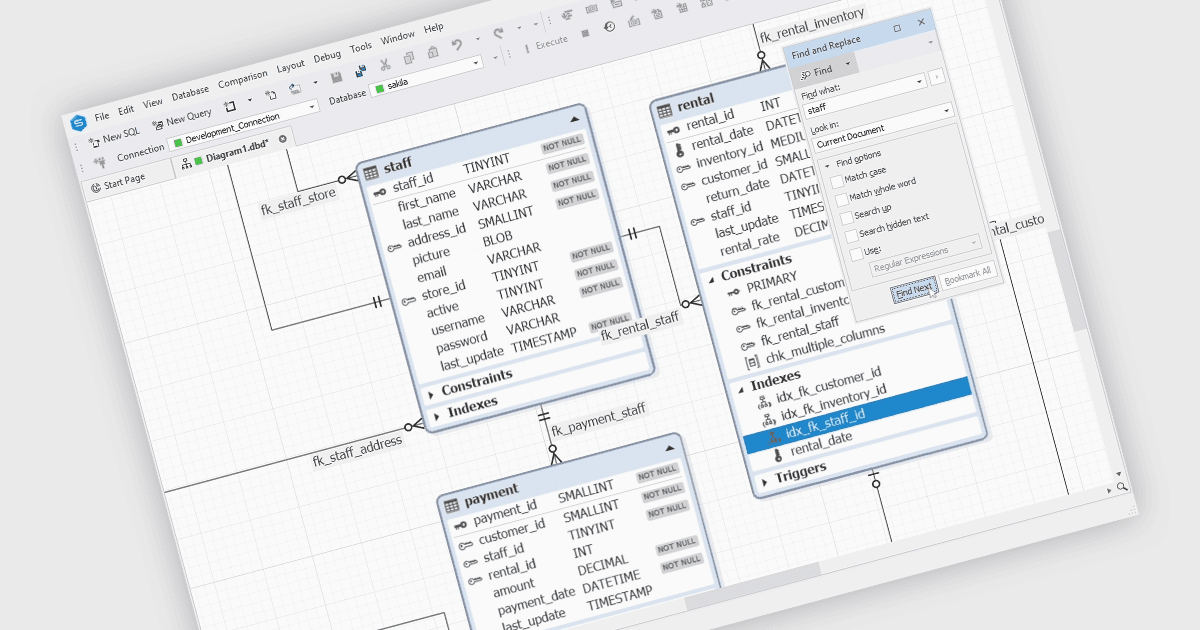Click the staff table grid icon

[371, 173]
